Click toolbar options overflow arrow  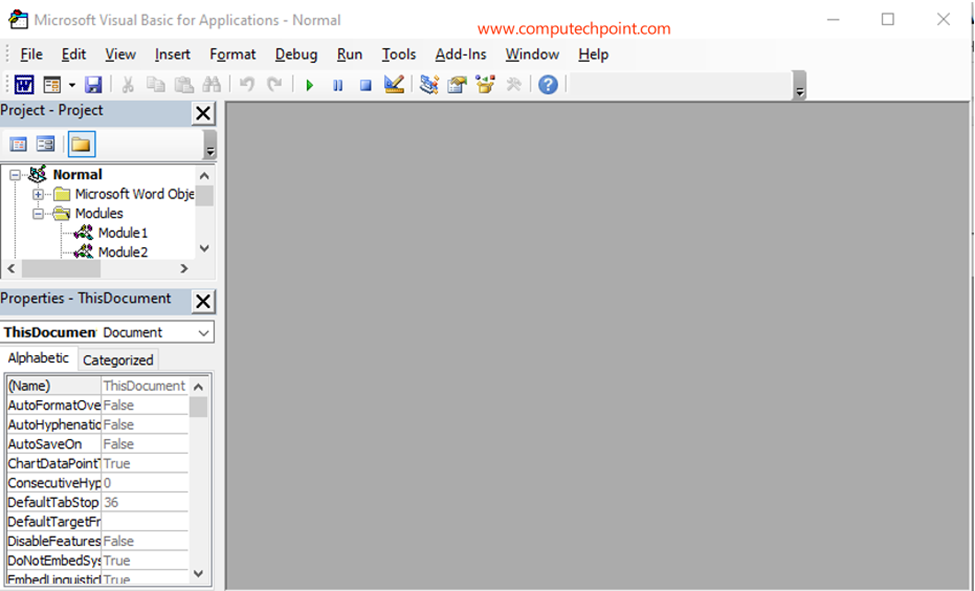[x=800, y=86]
